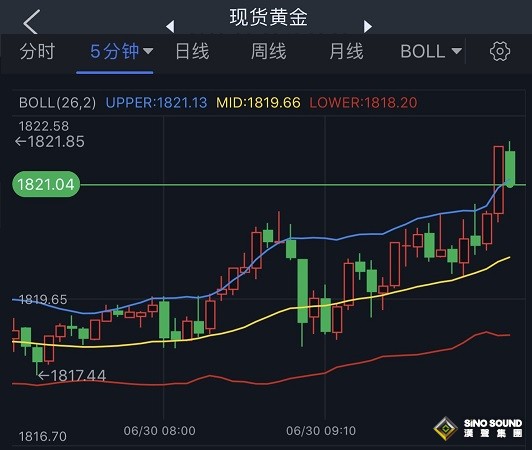Viewport: 532px width, 450px height.
Task: Select the latest green candlestick
Action: point(510,164)
